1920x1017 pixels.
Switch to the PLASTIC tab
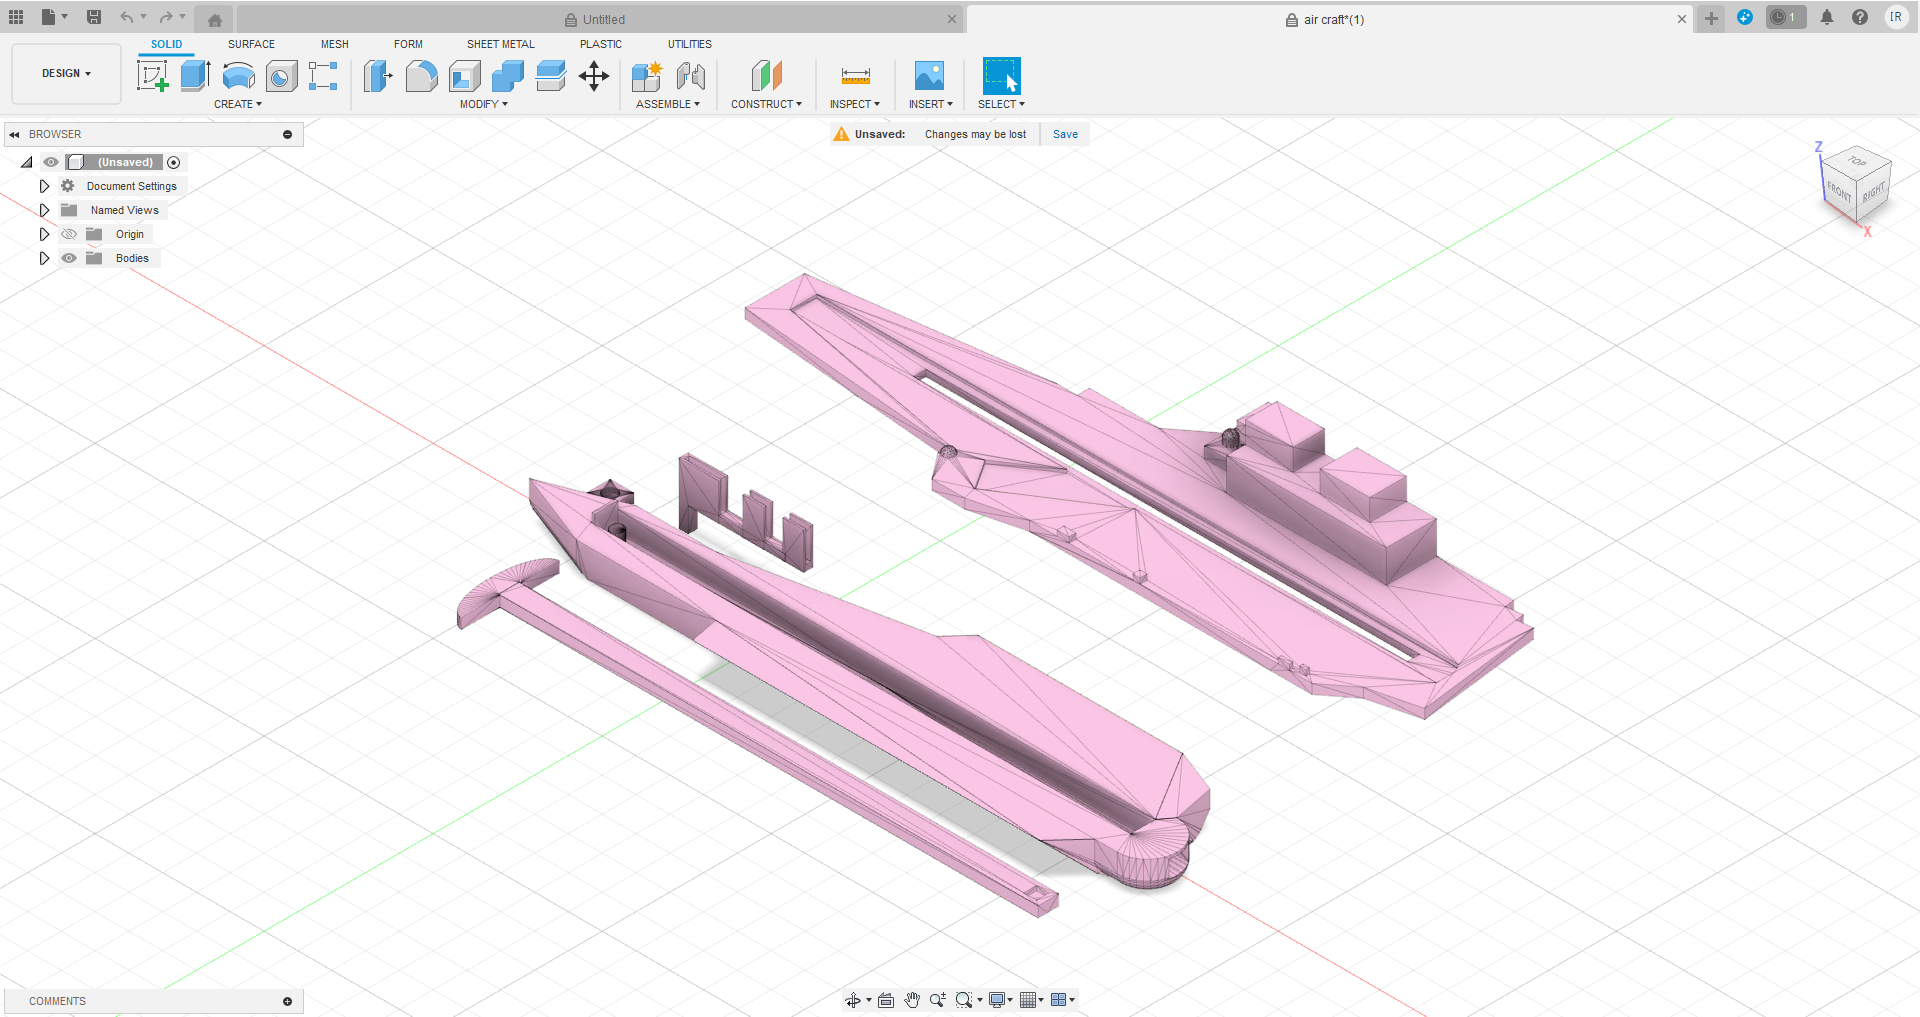coord(601,44)
